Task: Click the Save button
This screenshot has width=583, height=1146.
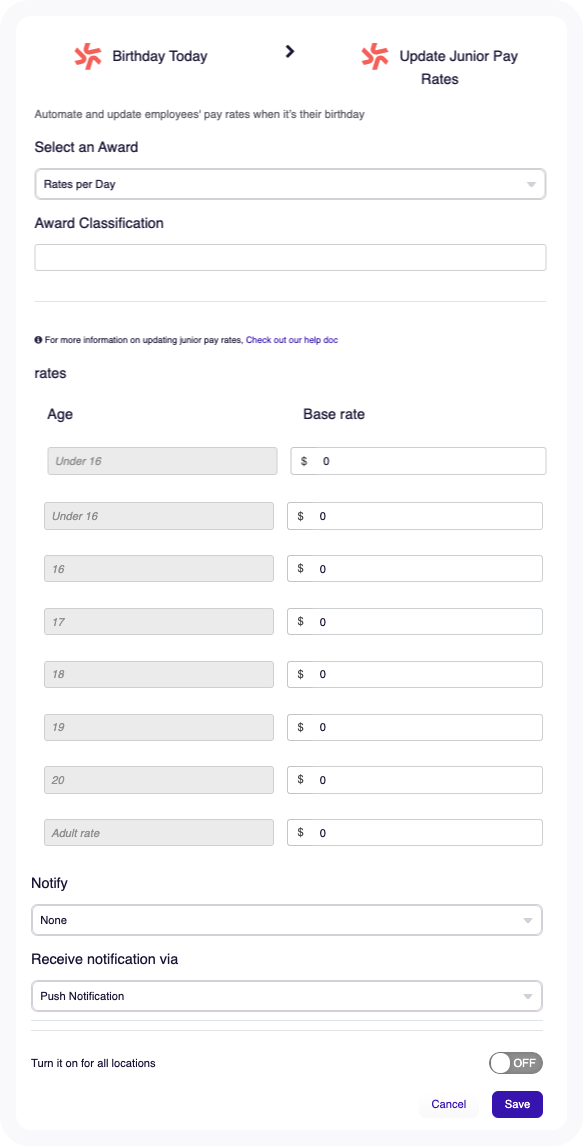Action: coord(517,1104)
